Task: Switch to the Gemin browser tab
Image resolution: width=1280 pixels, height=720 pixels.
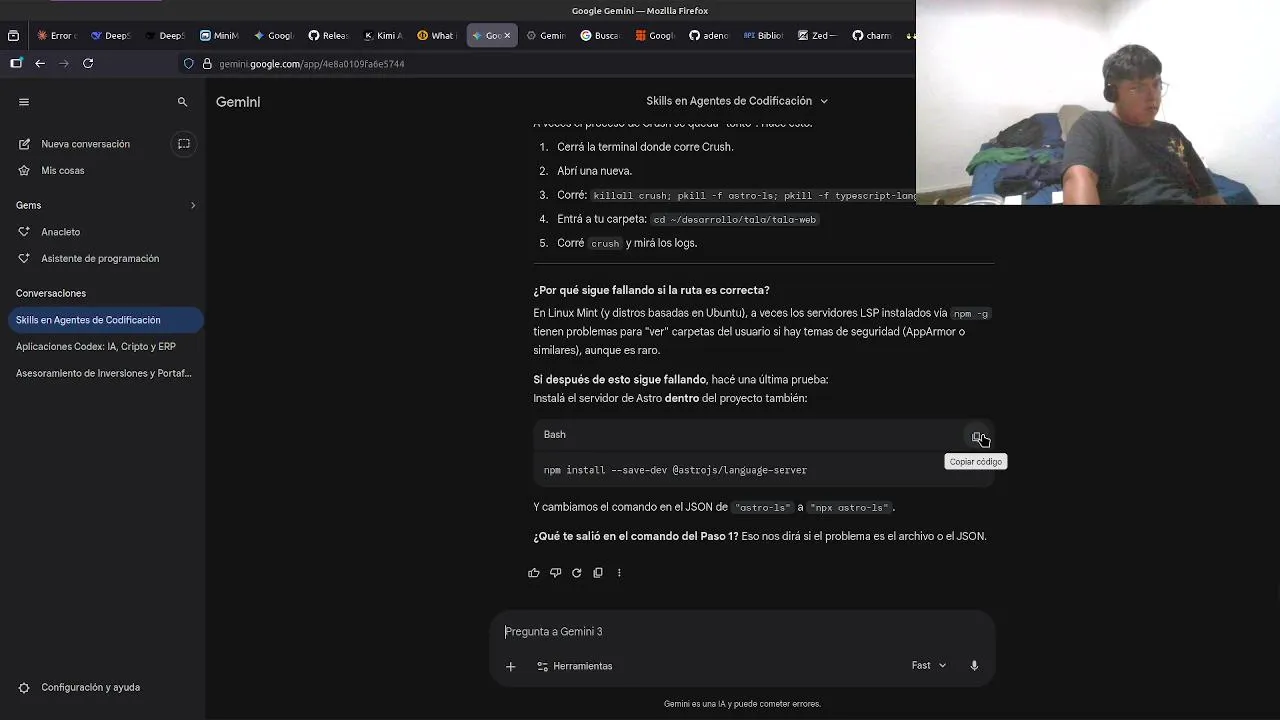Action: (x=545, y=36)
